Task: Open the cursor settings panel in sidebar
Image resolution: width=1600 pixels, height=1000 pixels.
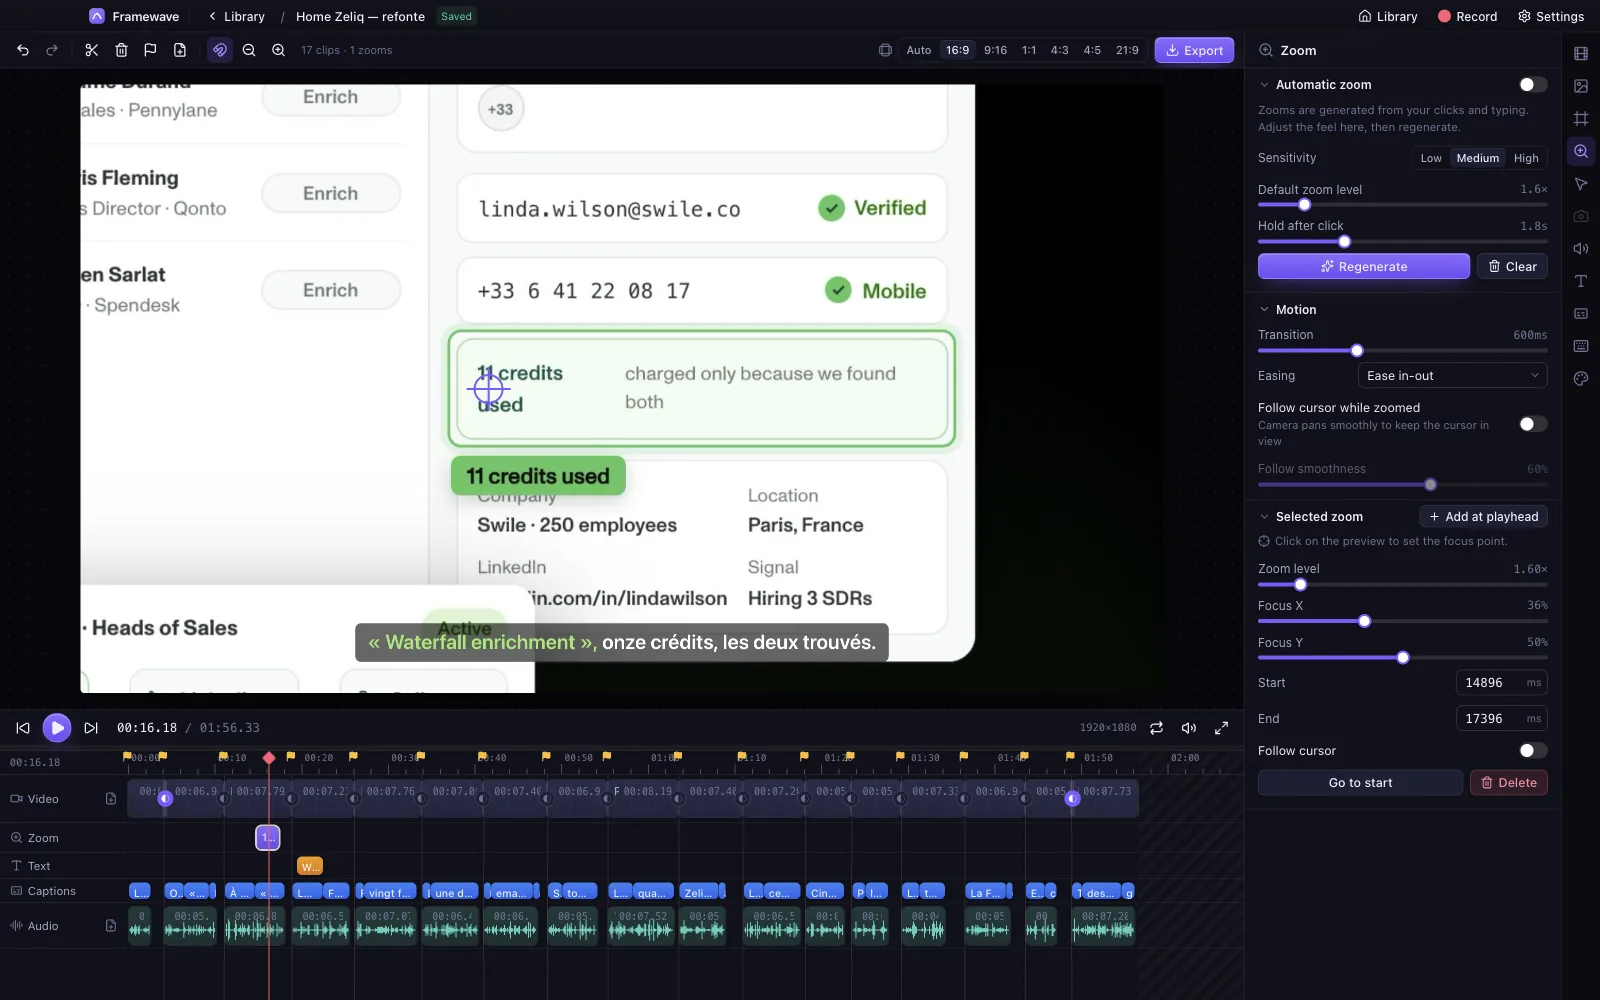Action: (1581, 184)
